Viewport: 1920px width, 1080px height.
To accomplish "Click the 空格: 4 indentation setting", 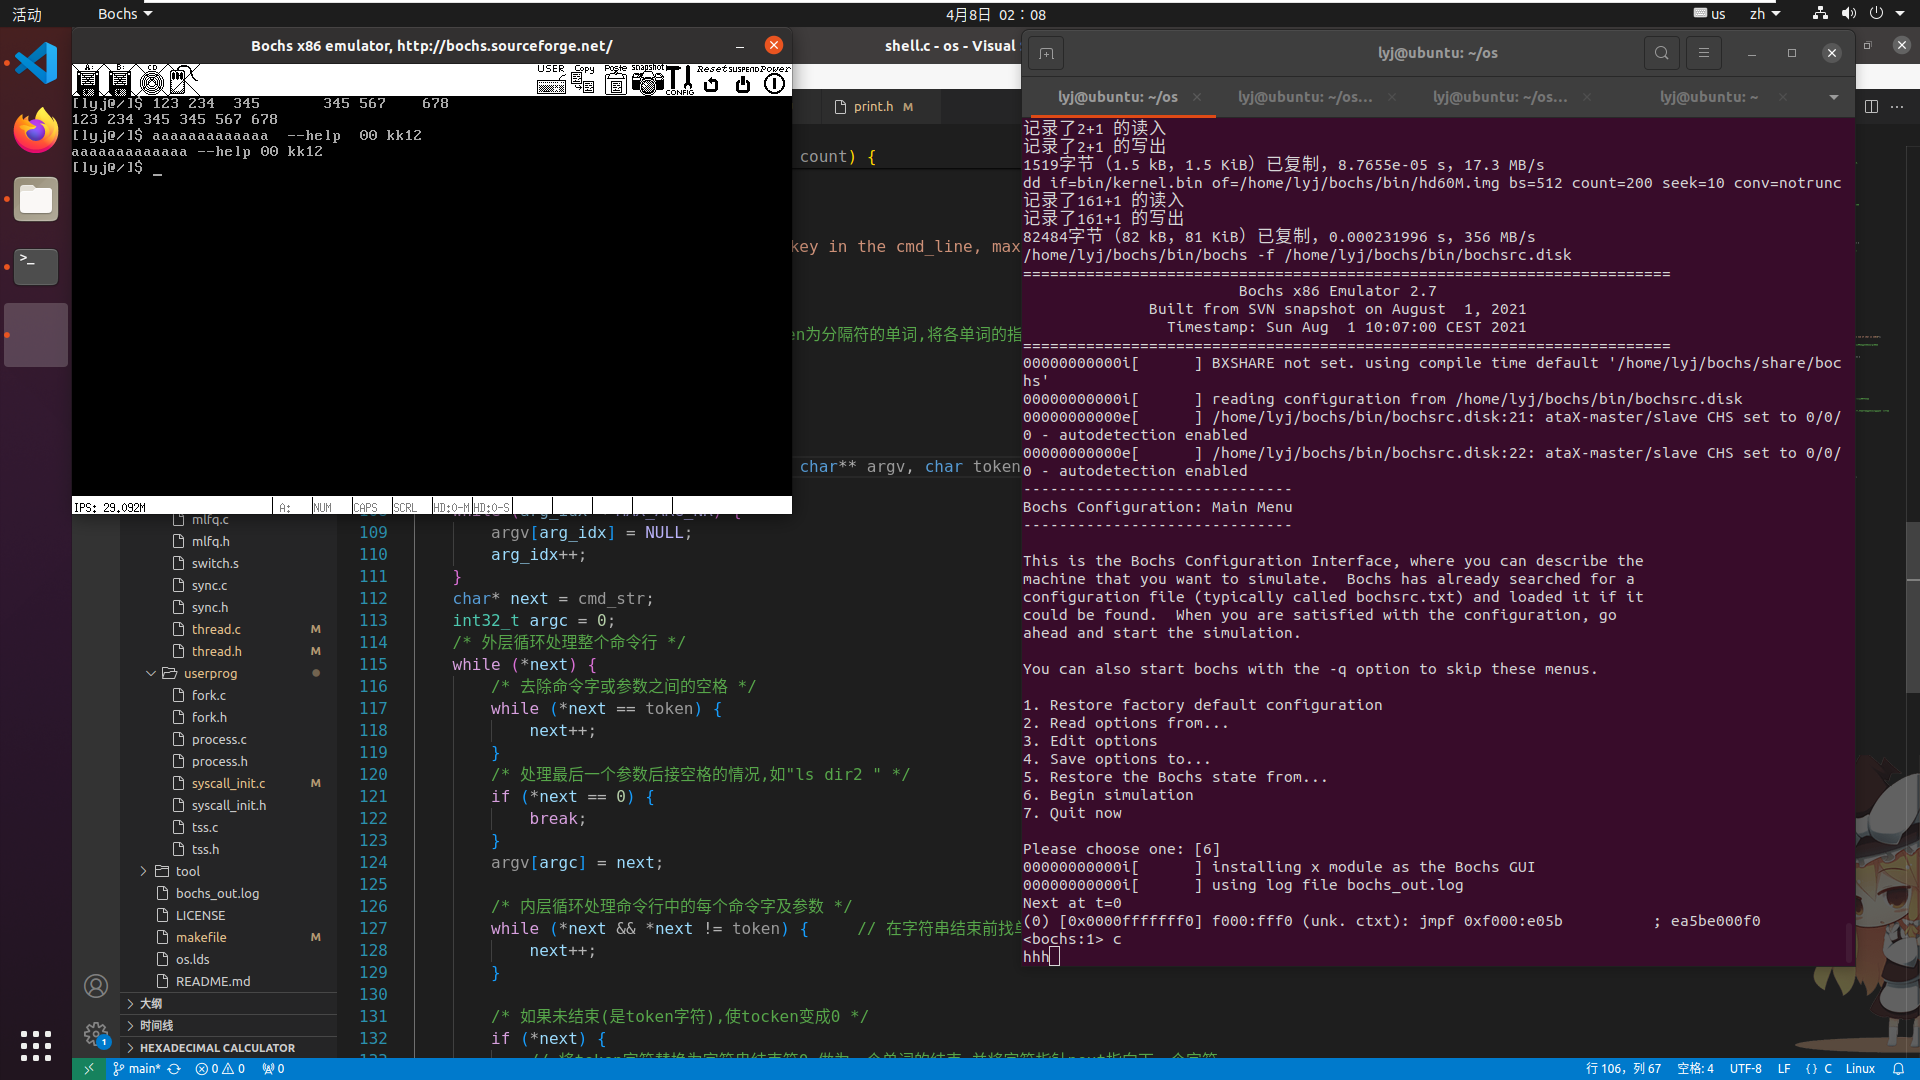I will 1695,1069.
